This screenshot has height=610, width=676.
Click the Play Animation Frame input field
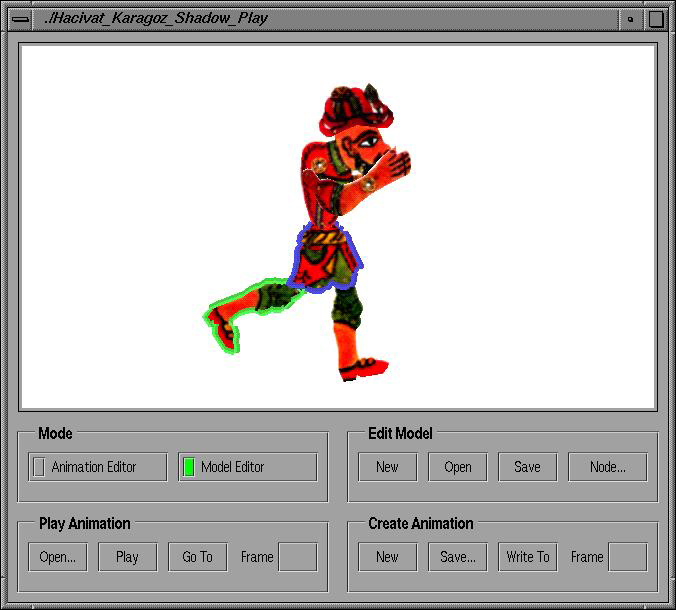(297, 557)
